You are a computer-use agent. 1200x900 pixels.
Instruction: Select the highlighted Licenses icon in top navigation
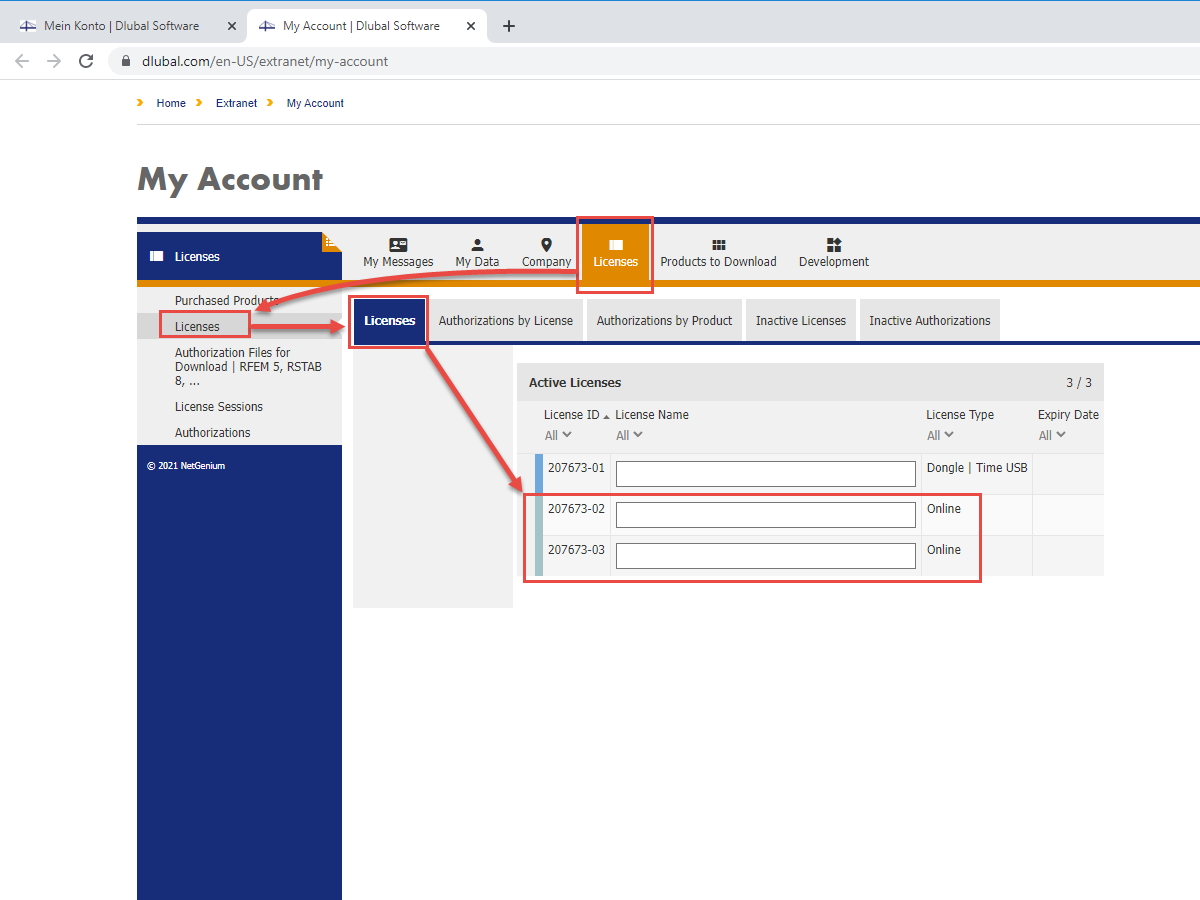coord(614,243)
